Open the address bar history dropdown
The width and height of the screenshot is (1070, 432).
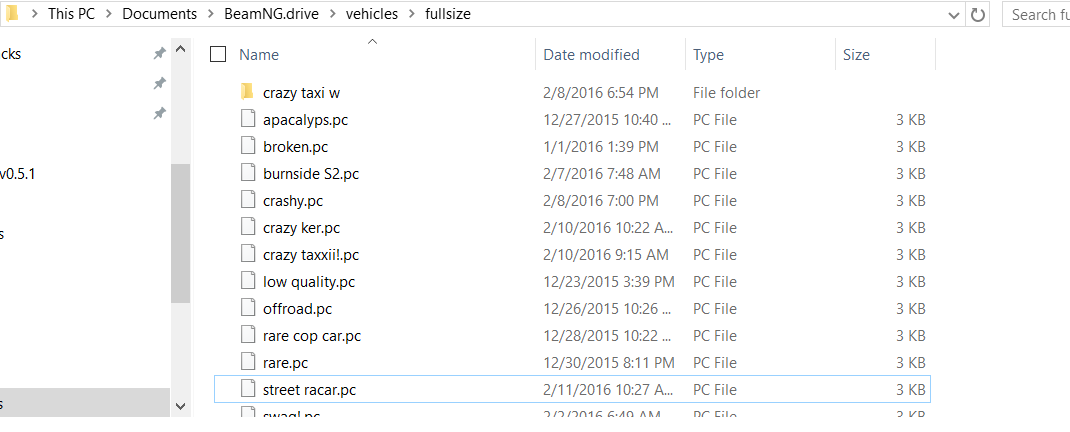(x=953, y=14)
